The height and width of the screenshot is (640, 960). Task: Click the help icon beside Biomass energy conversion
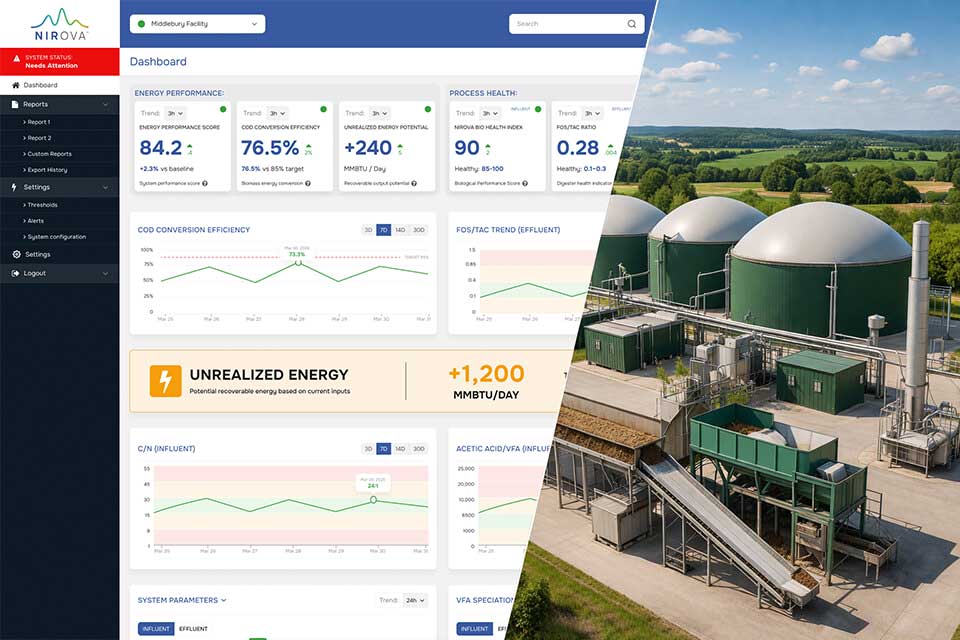[x=307, y=183]
